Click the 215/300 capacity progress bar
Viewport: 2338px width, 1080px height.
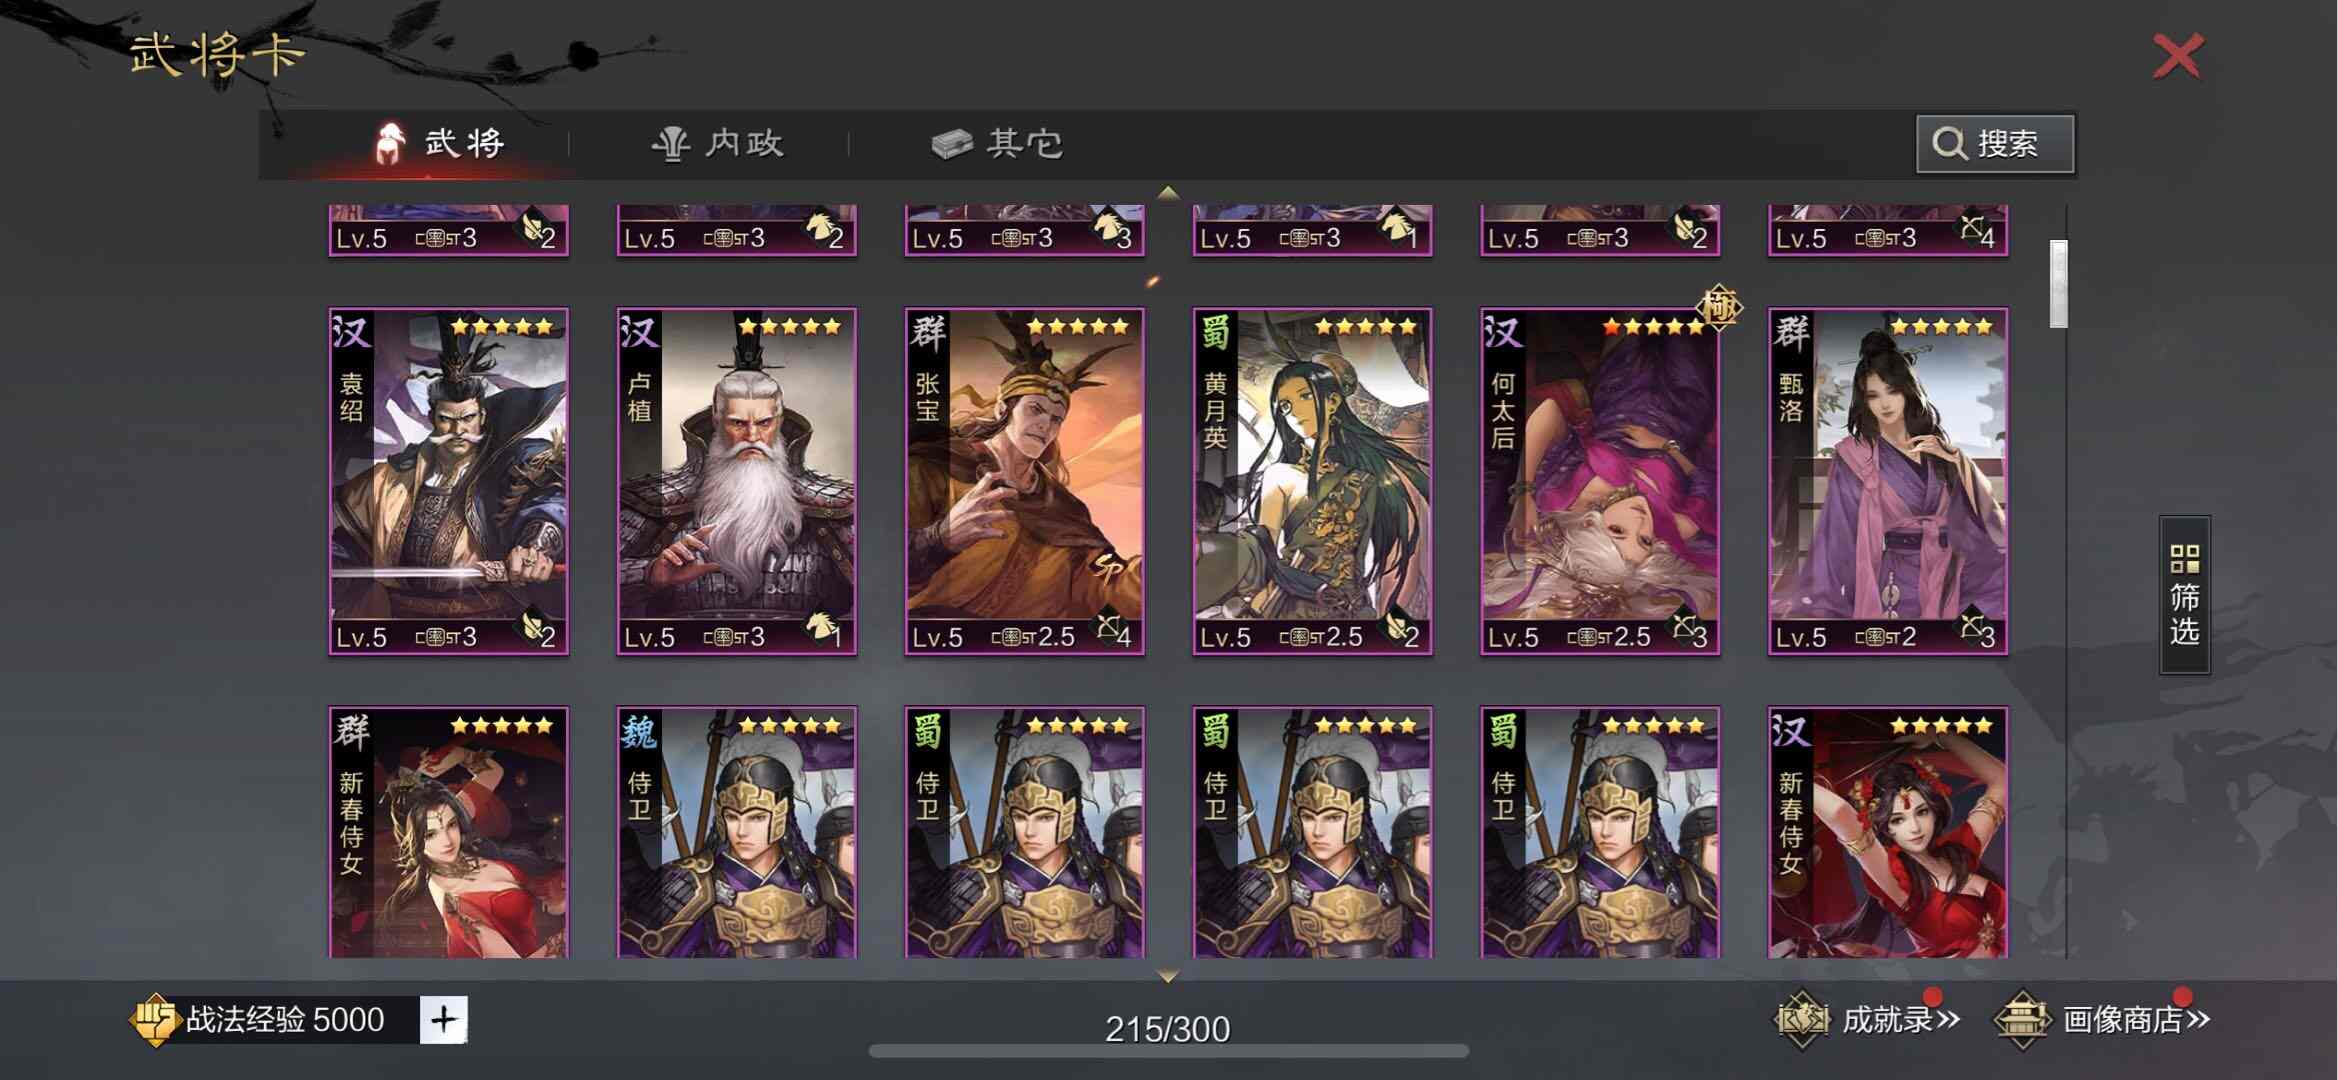pos(1168,1051)
